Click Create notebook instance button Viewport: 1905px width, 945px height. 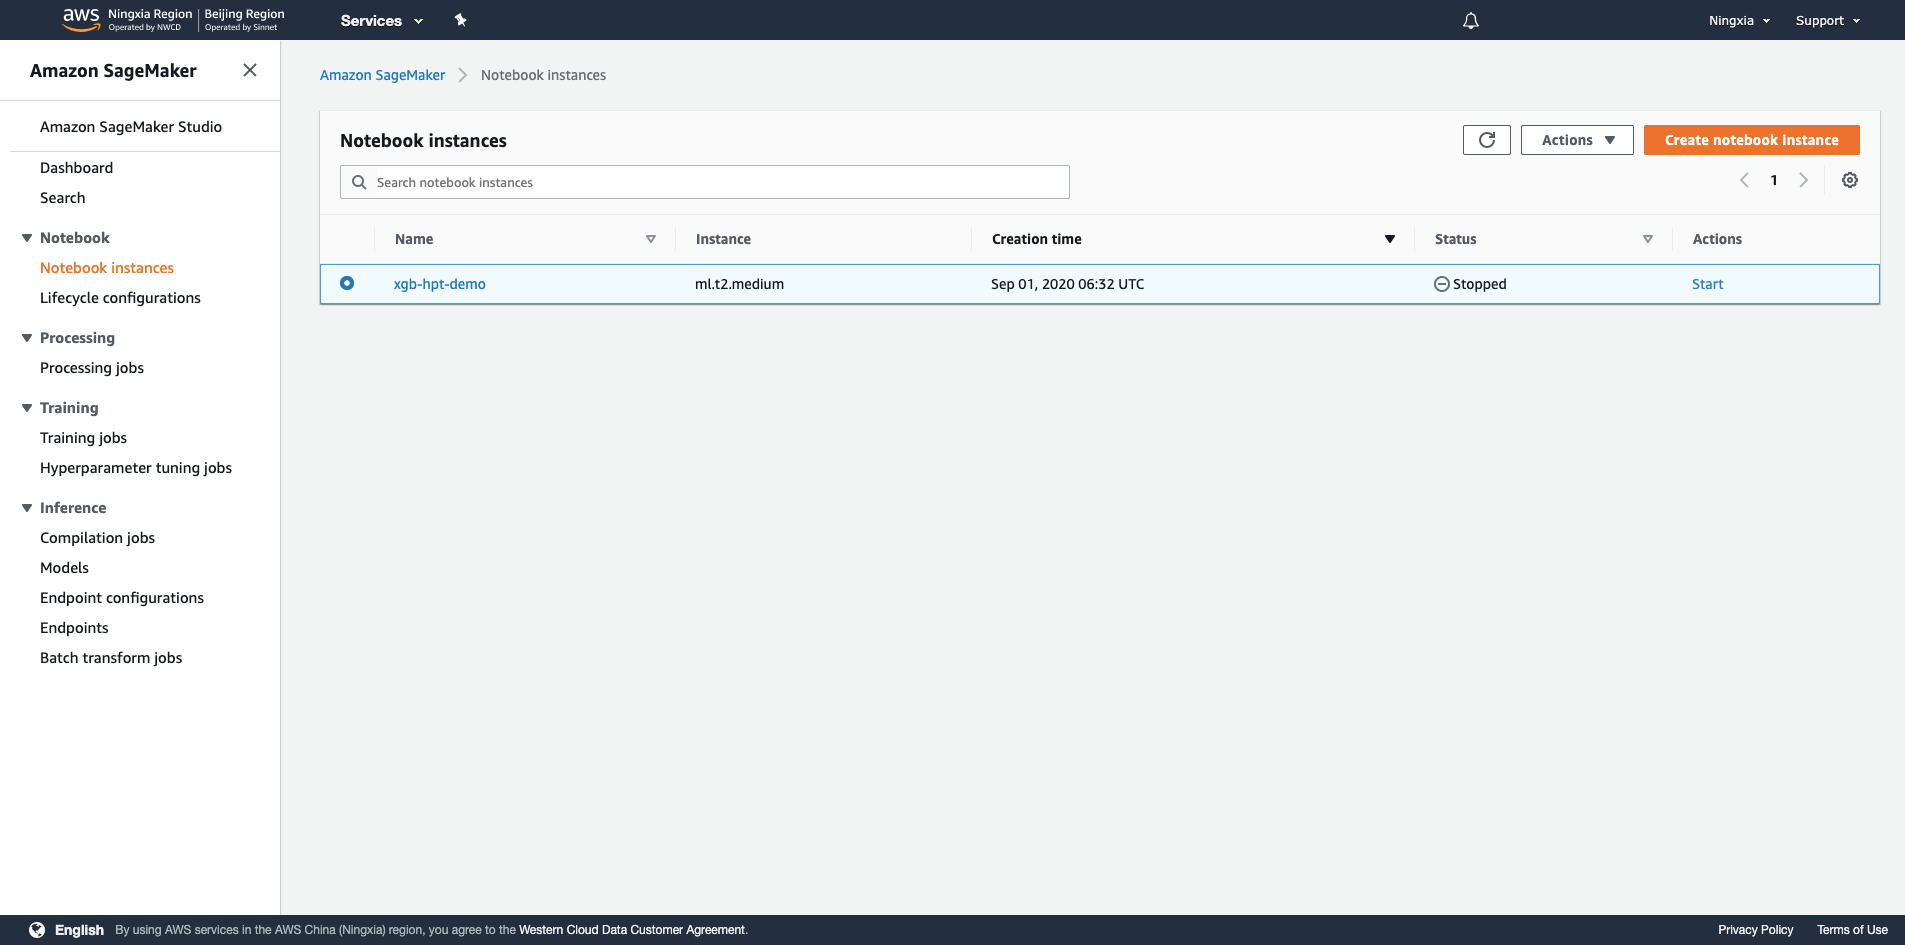[1751, 140]
